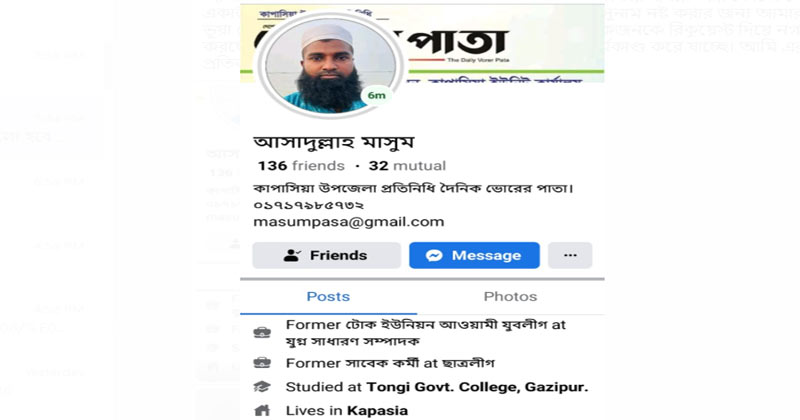Click the home icon beside Lives in

pos(262,410)
